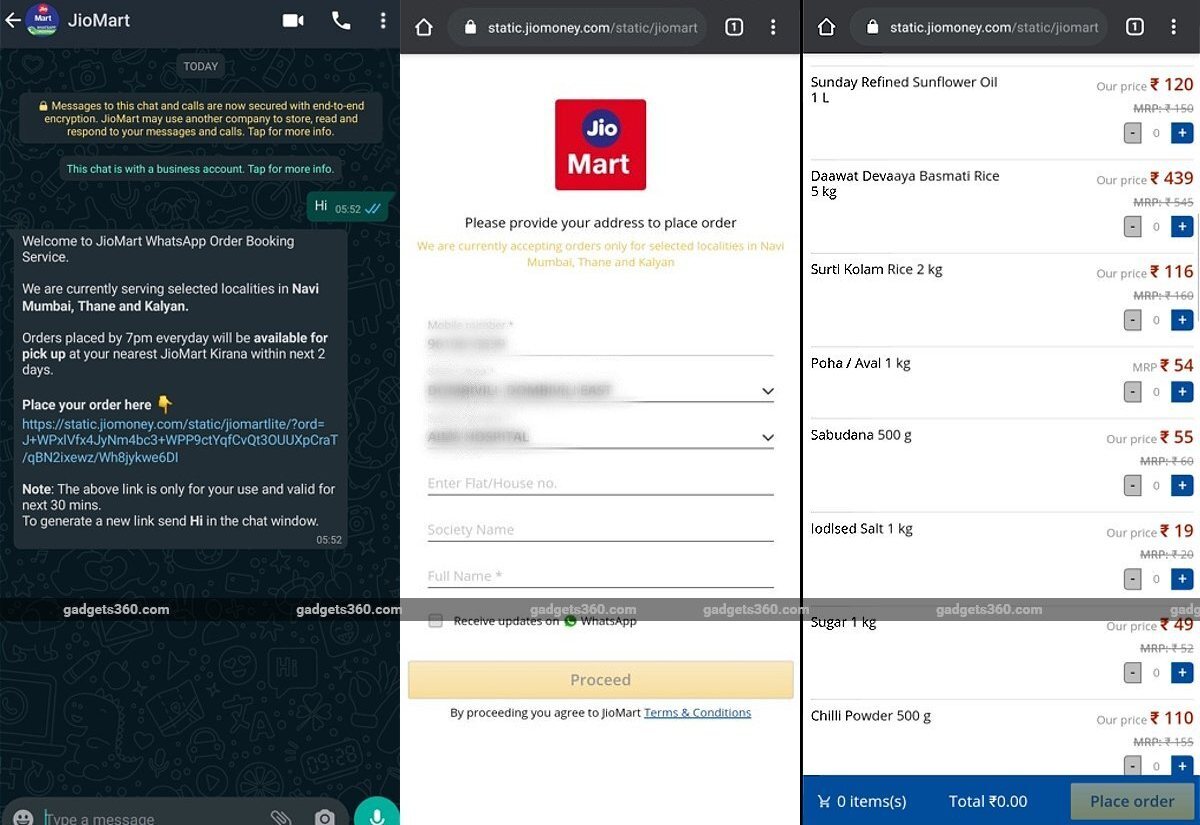The width and height of the screenshot is (1200, 825).
Task: Open the WhatsApp chat options menu
Action: point(383,19)
